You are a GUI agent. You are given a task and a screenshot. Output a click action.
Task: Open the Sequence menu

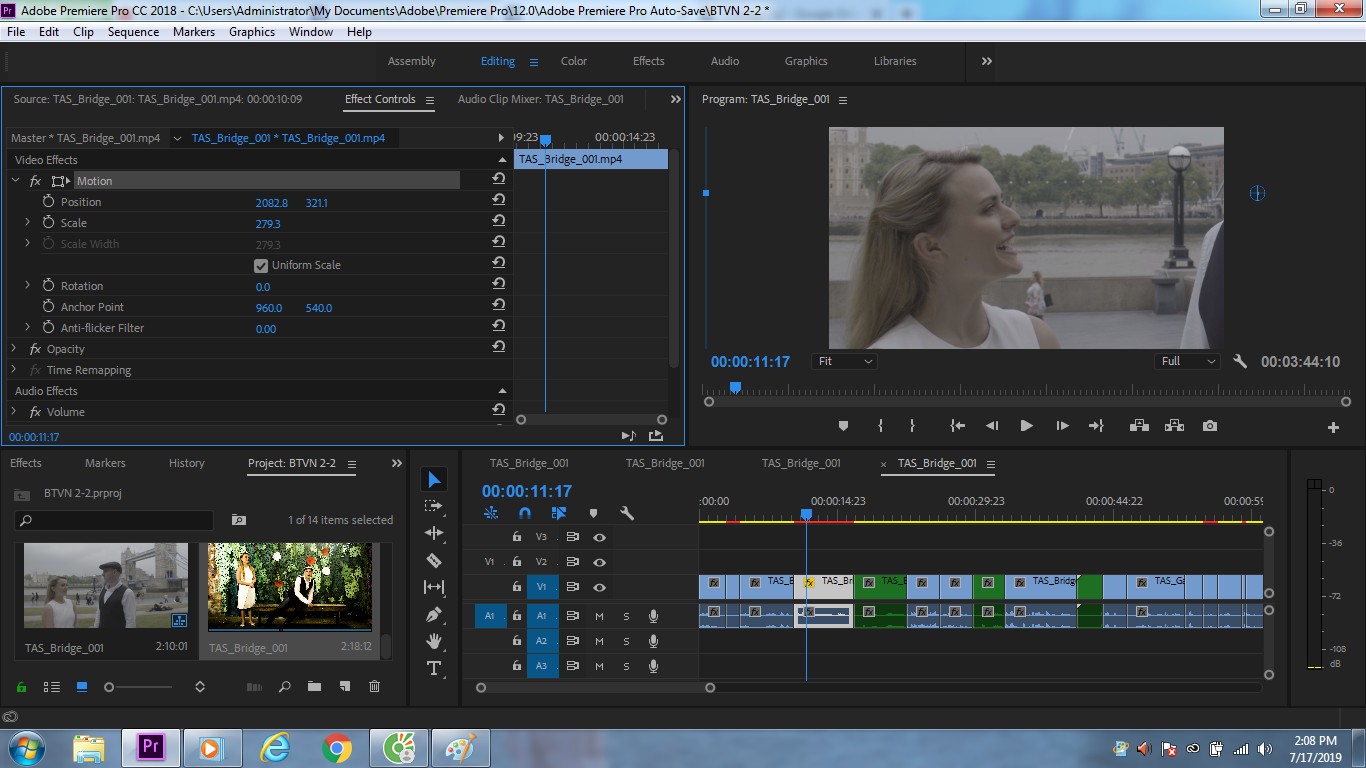[x=133, y=32]
